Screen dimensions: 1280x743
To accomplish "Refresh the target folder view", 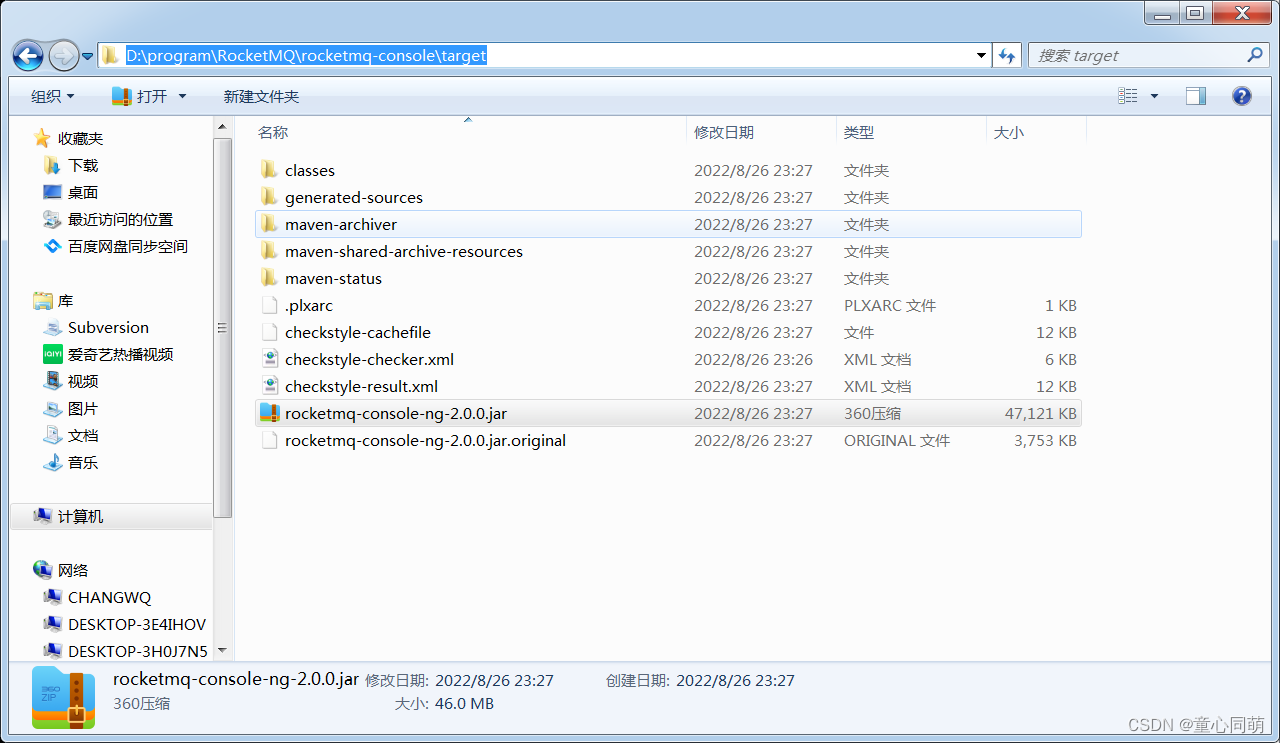I will [1006, 56].
